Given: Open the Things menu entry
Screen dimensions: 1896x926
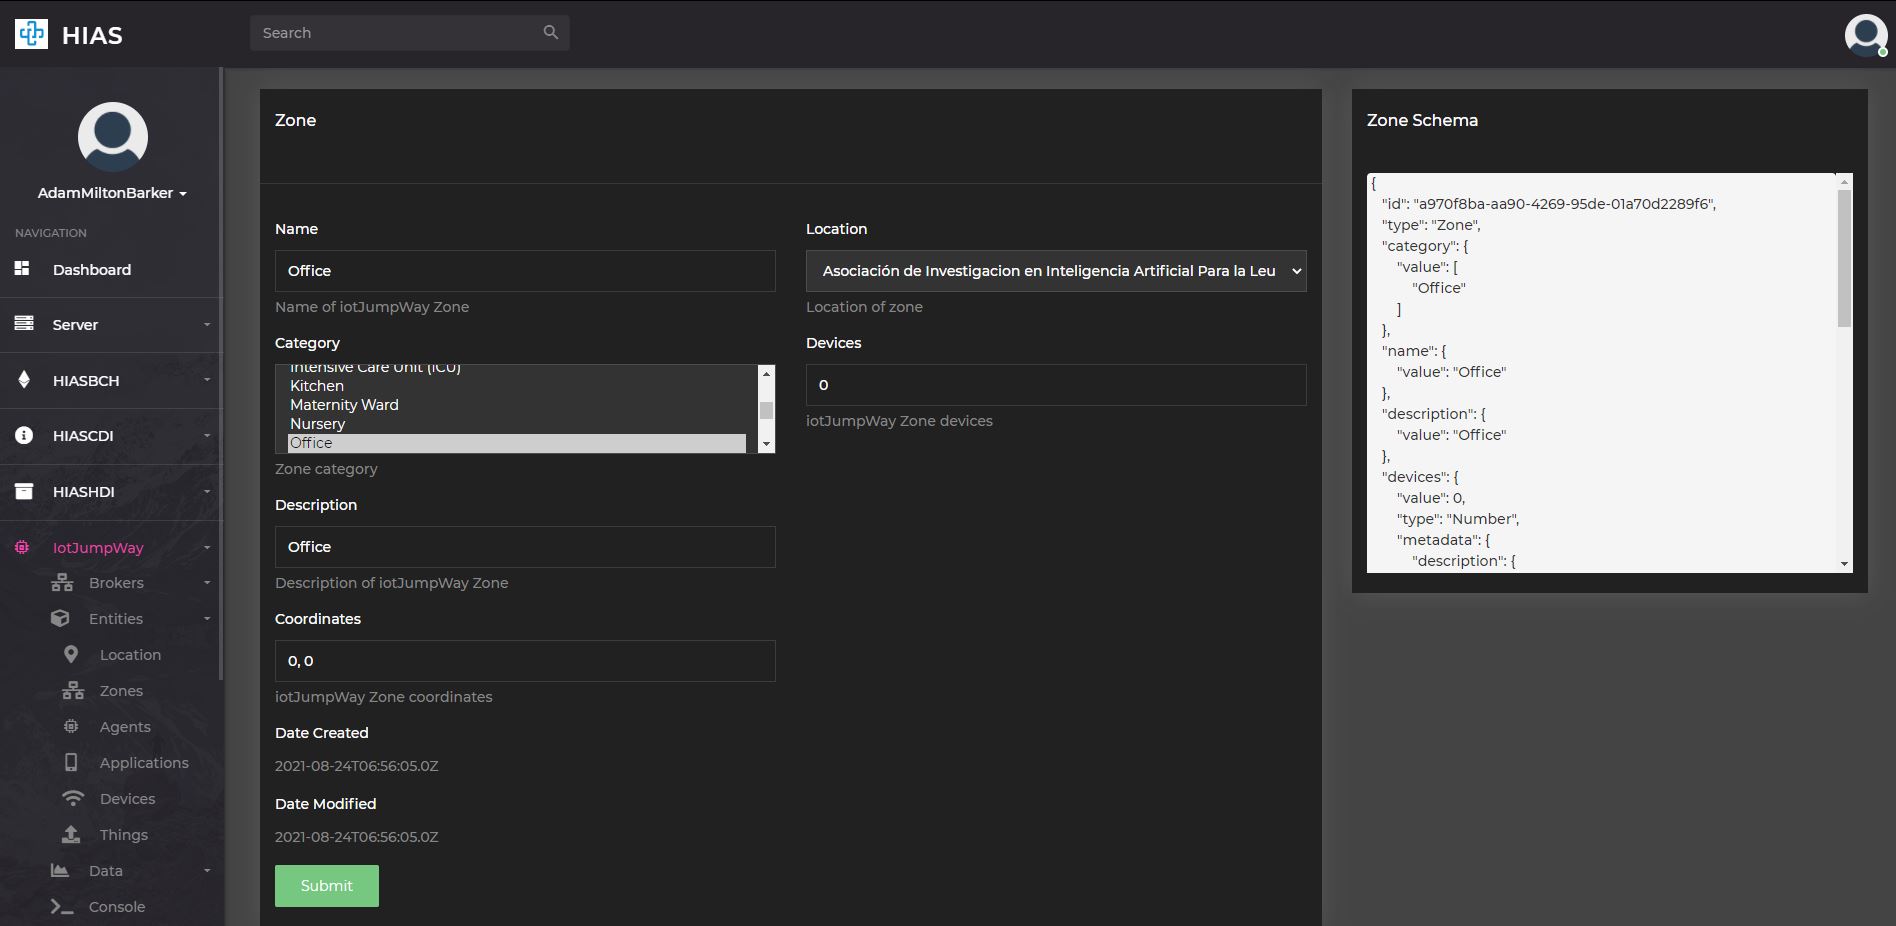Looking at the screenshot, I should click(x=123, y=835).
